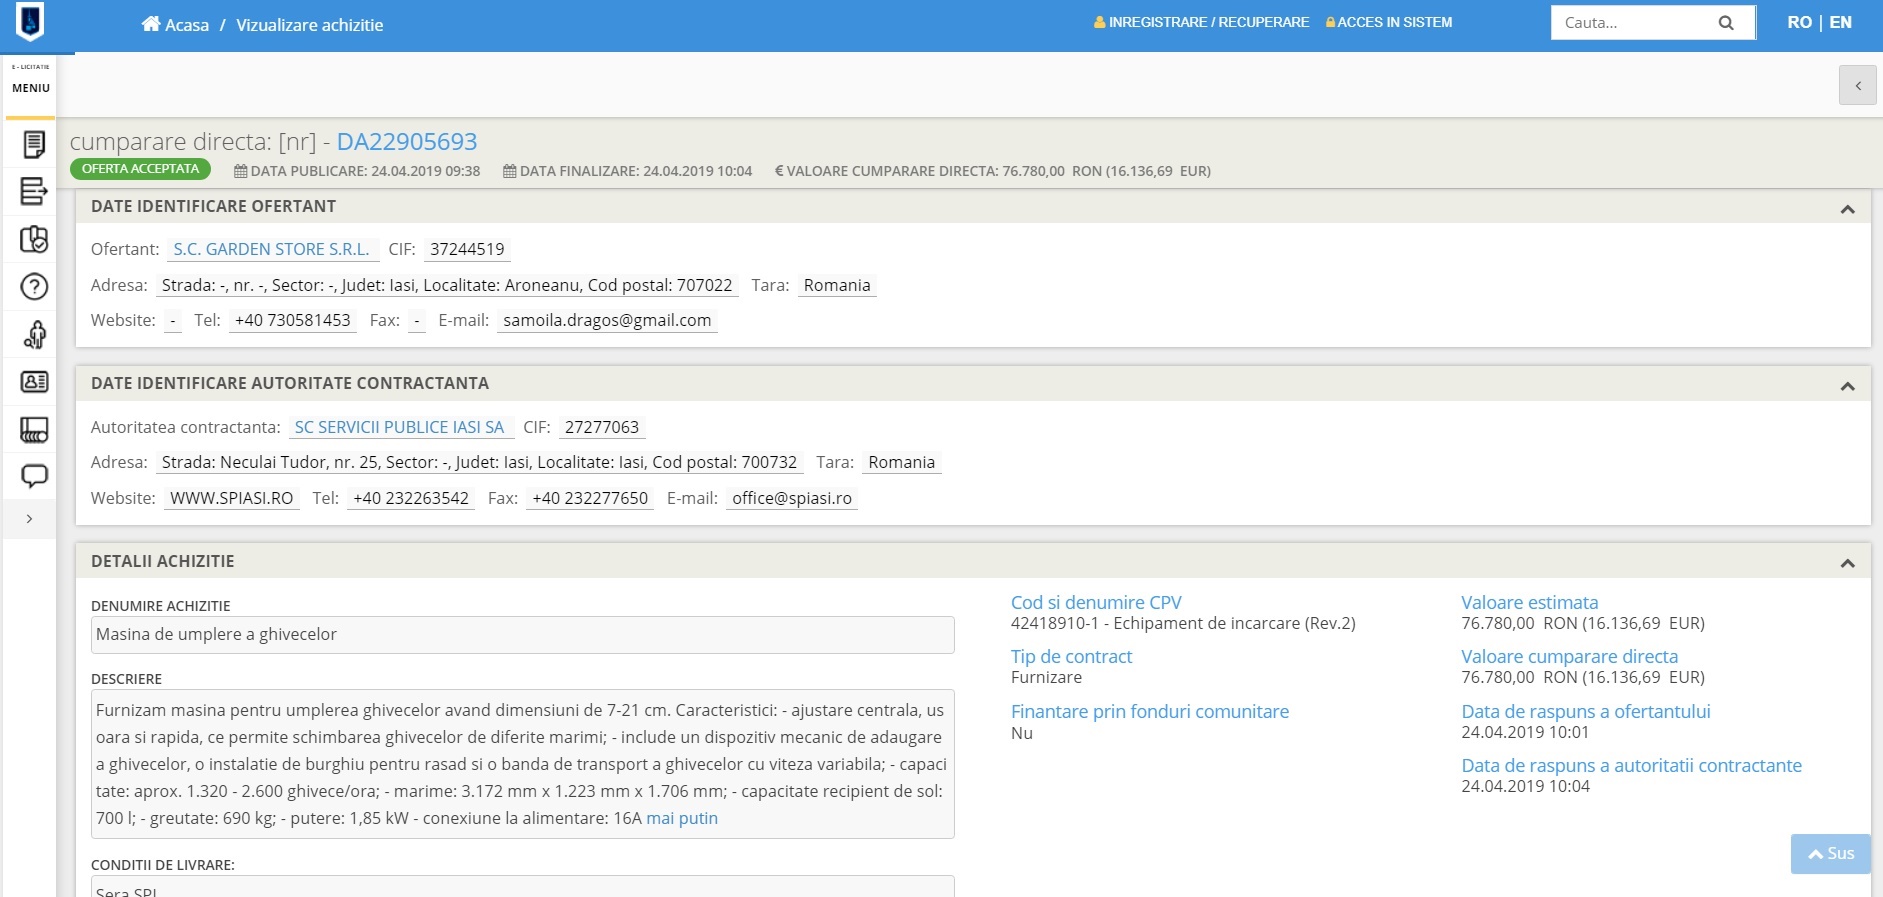The image size is (1883, 897).
Task: Collapse the DATE IDENTIFICARE OFERTANT section
Action: [x=1847, y=209]
